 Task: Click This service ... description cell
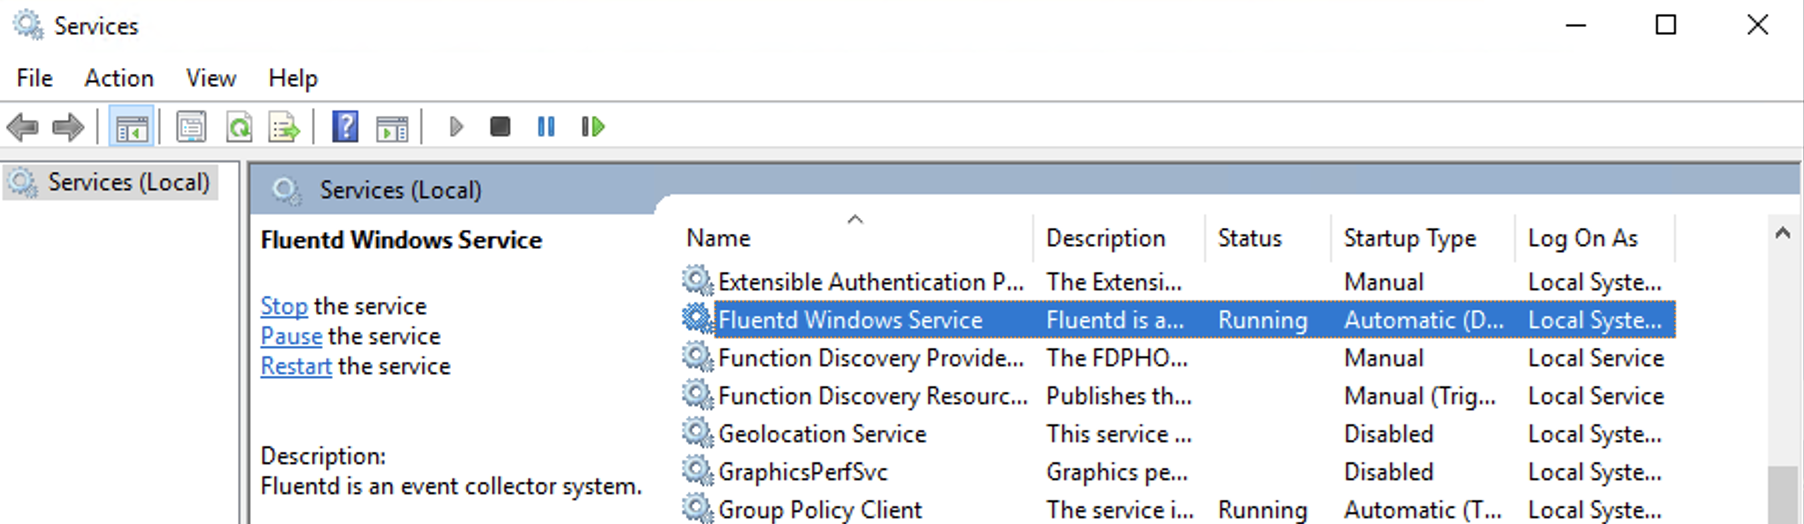click(x=1119, y=434)
